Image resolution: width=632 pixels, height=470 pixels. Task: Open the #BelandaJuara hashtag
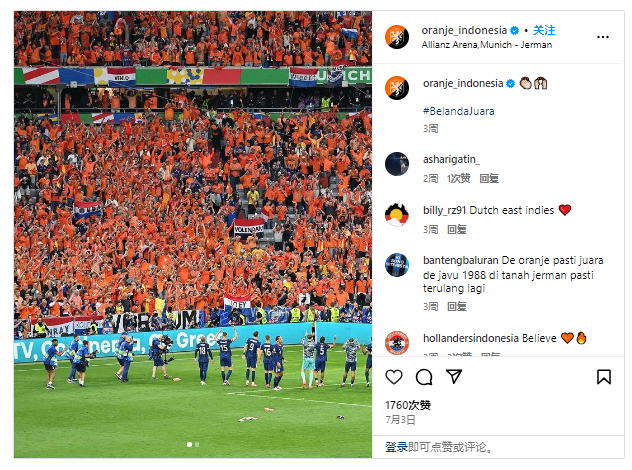(459, 111)
